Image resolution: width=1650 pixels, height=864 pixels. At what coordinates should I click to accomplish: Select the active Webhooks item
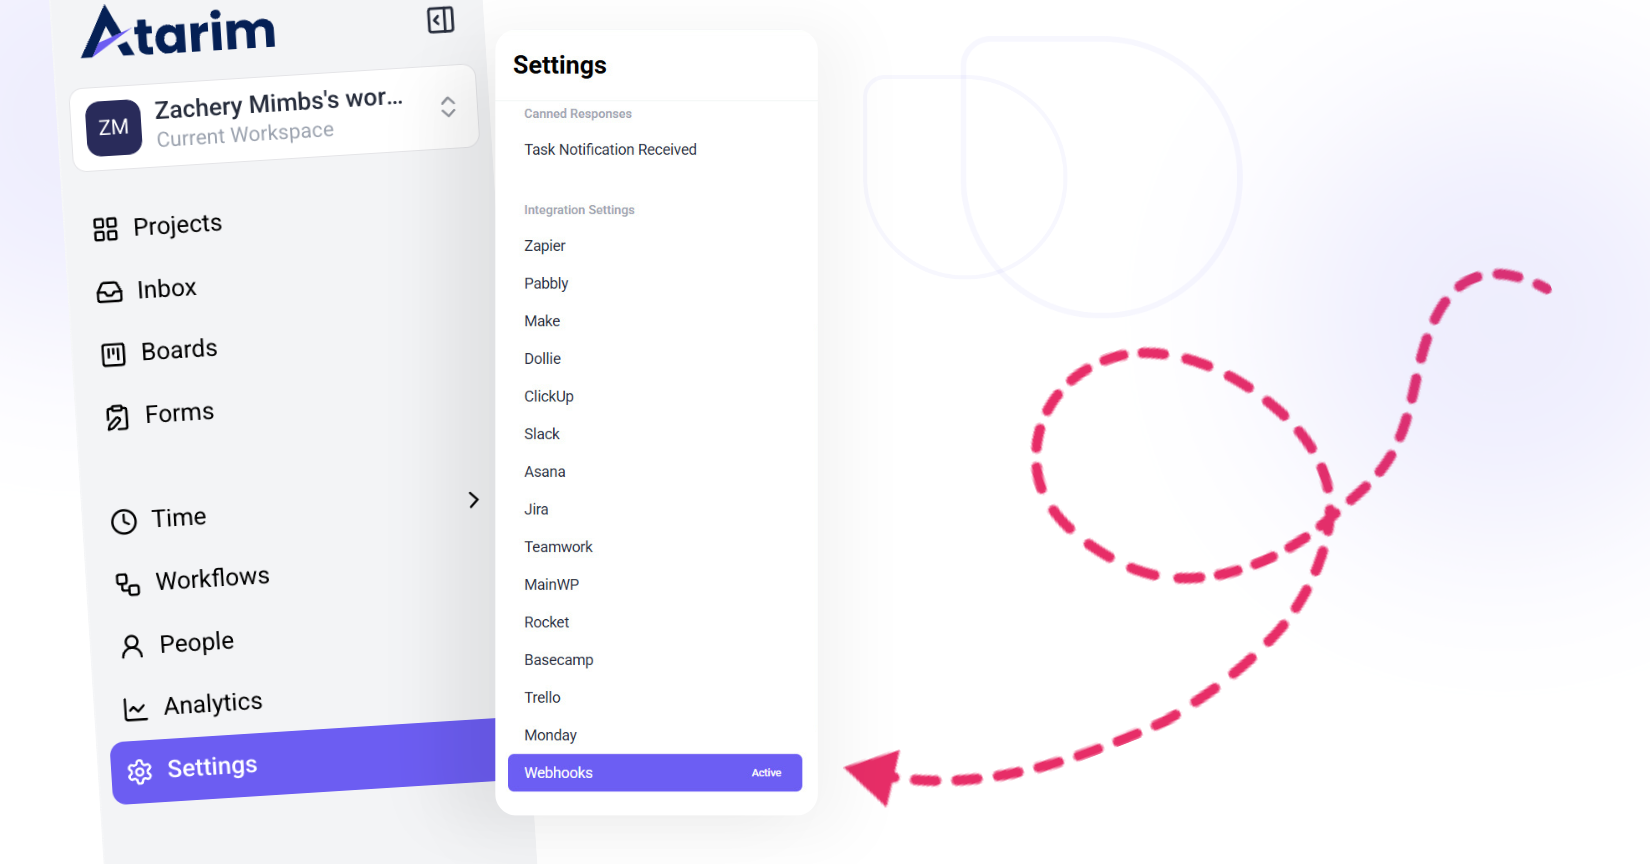coord(654,773)
